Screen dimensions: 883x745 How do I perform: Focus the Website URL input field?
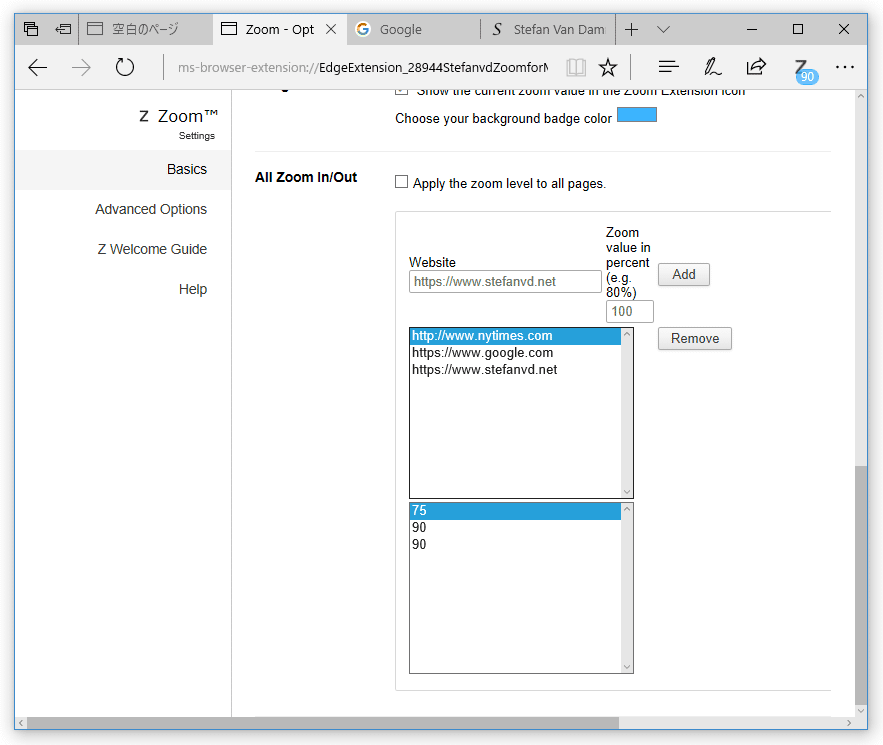point(505,282)
